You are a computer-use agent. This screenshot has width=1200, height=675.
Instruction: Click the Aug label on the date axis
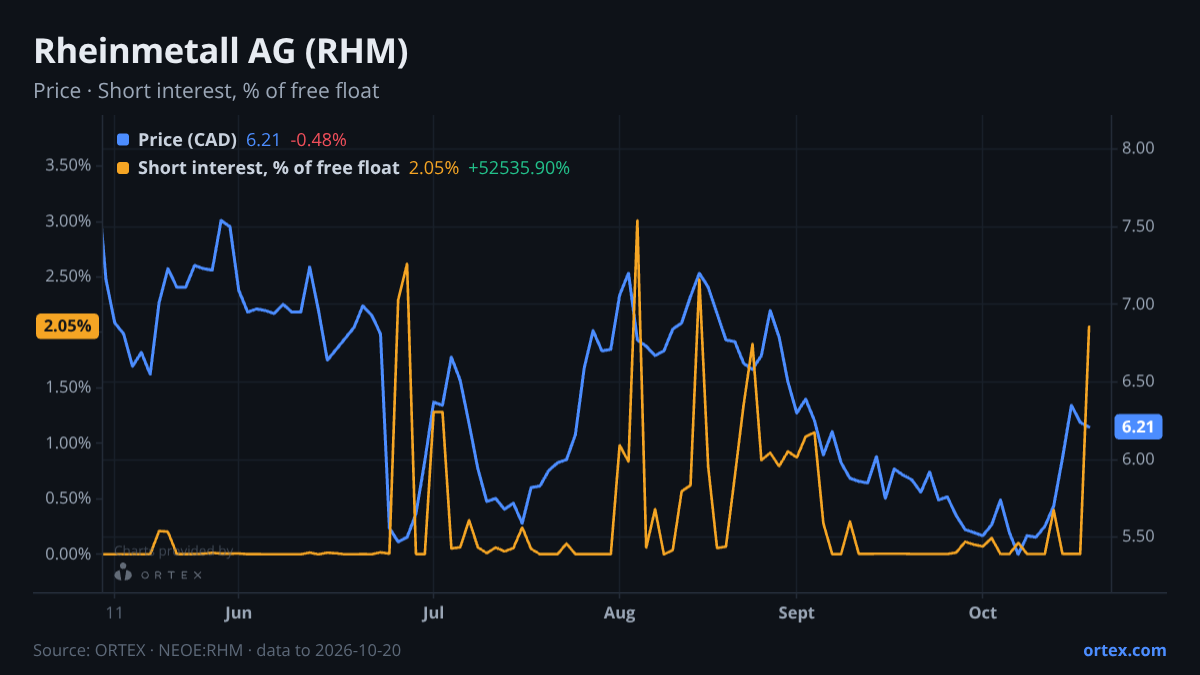620,613
